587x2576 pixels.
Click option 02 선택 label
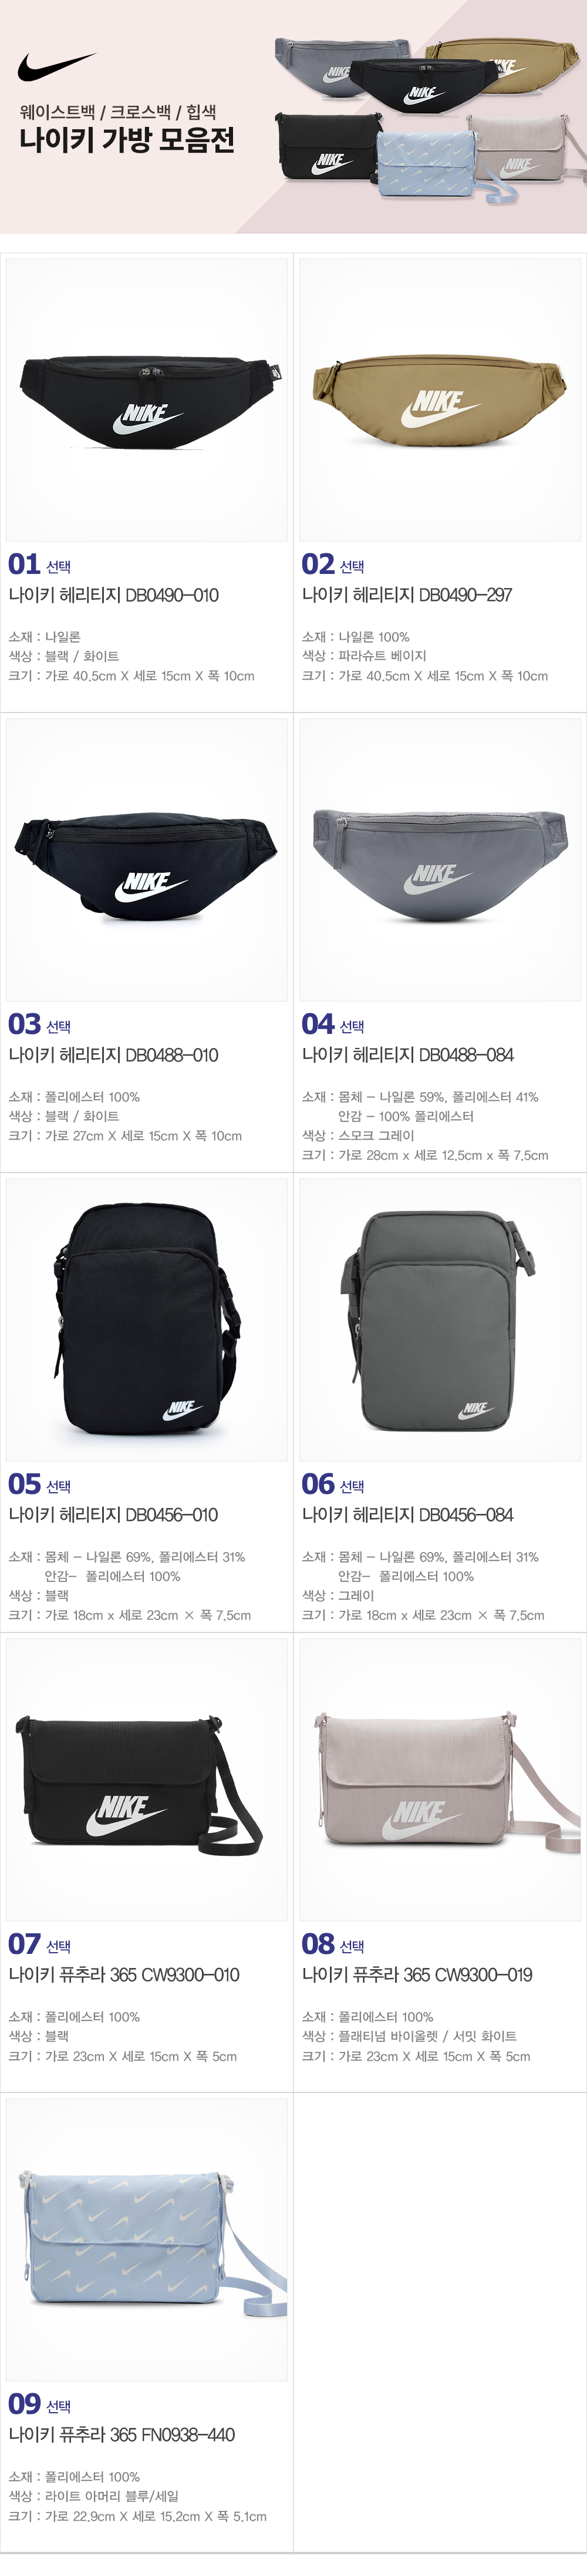[x=333, y=564]
